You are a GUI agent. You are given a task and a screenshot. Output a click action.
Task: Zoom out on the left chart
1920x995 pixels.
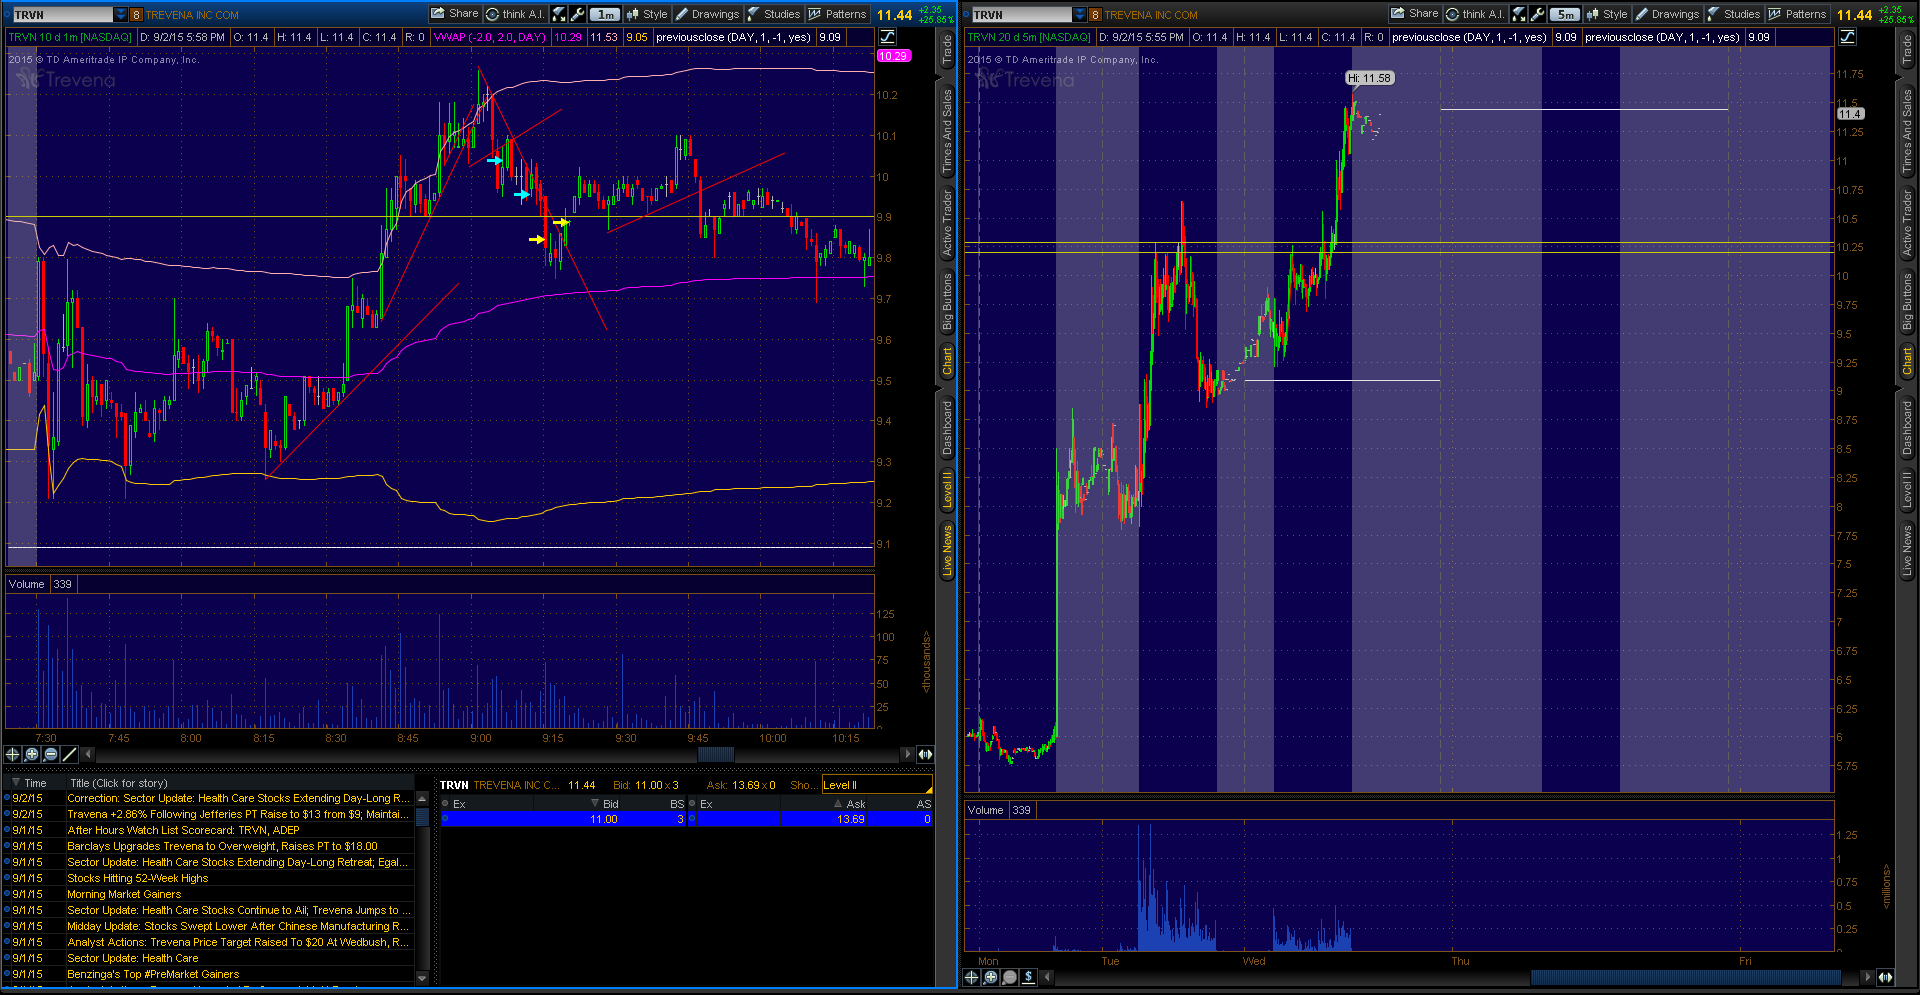click(50, 754)
